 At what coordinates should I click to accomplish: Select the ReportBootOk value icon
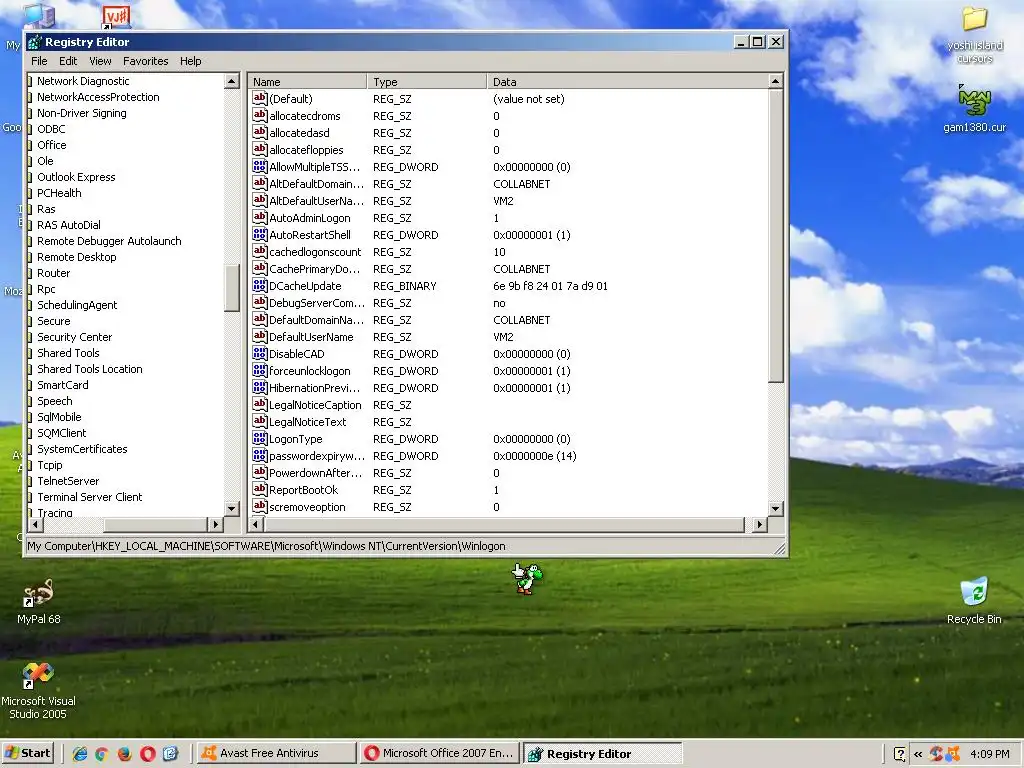pyautogui.click(x=260, y=489)
